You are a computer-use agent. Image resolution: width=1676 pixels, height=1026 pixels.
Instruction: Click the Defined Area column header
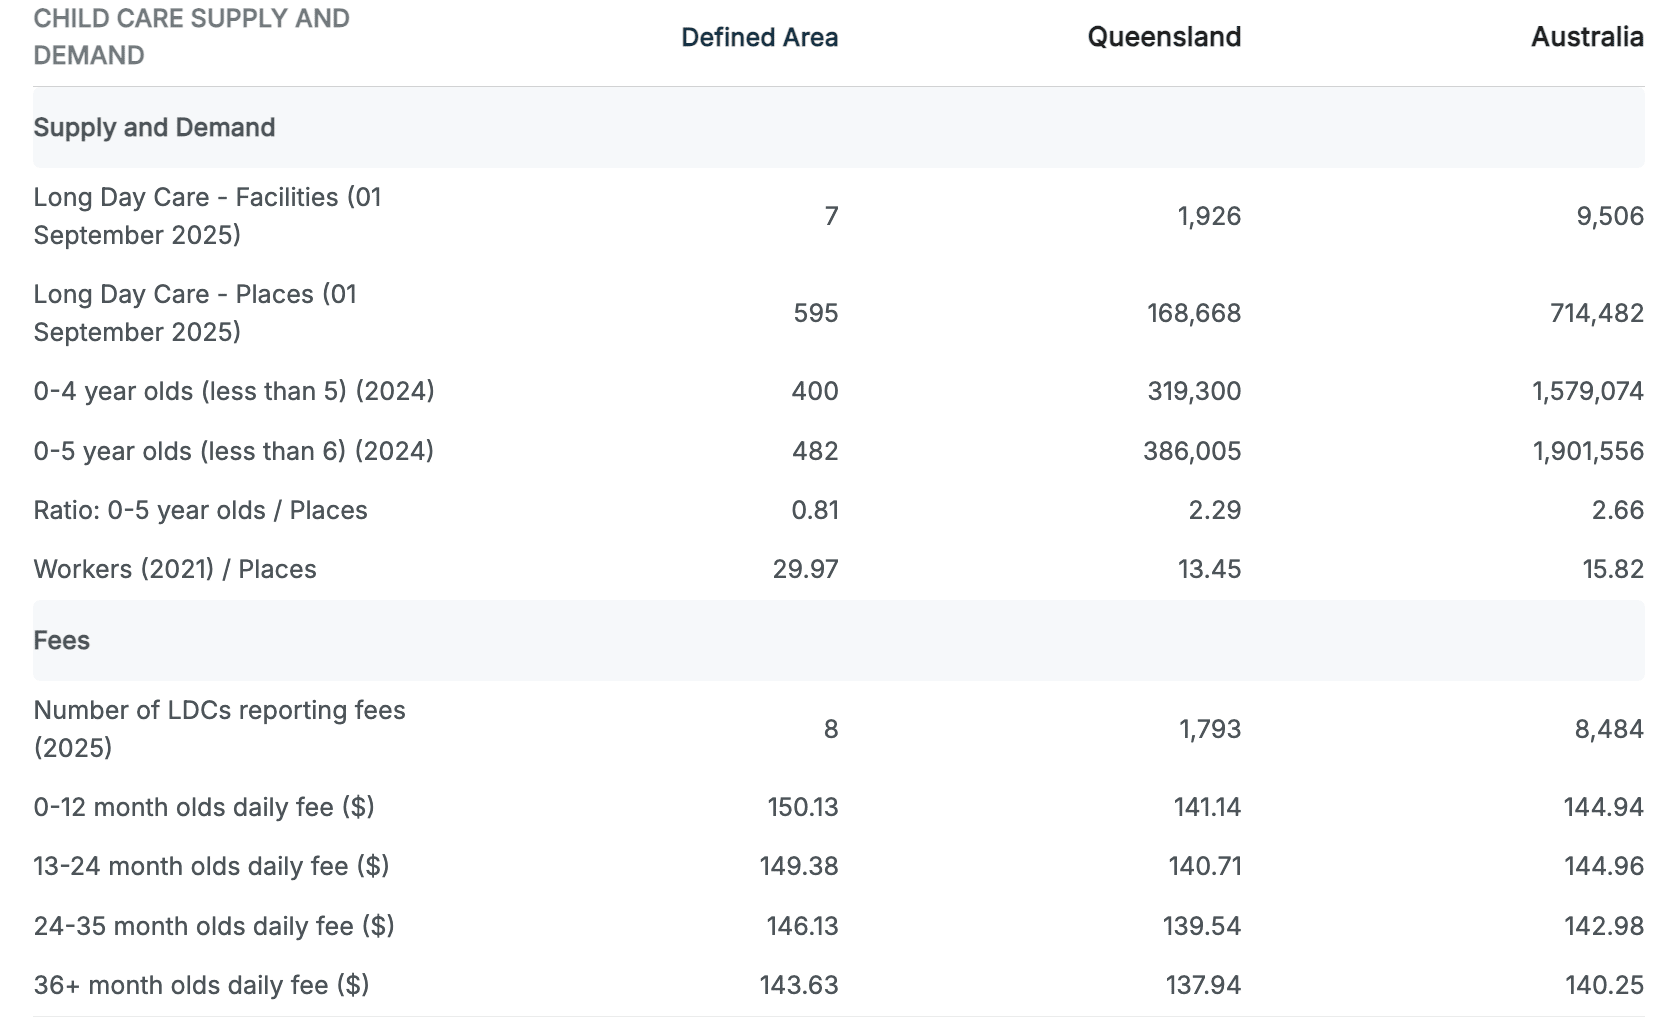pyautogui.click(x=759, y=37)
